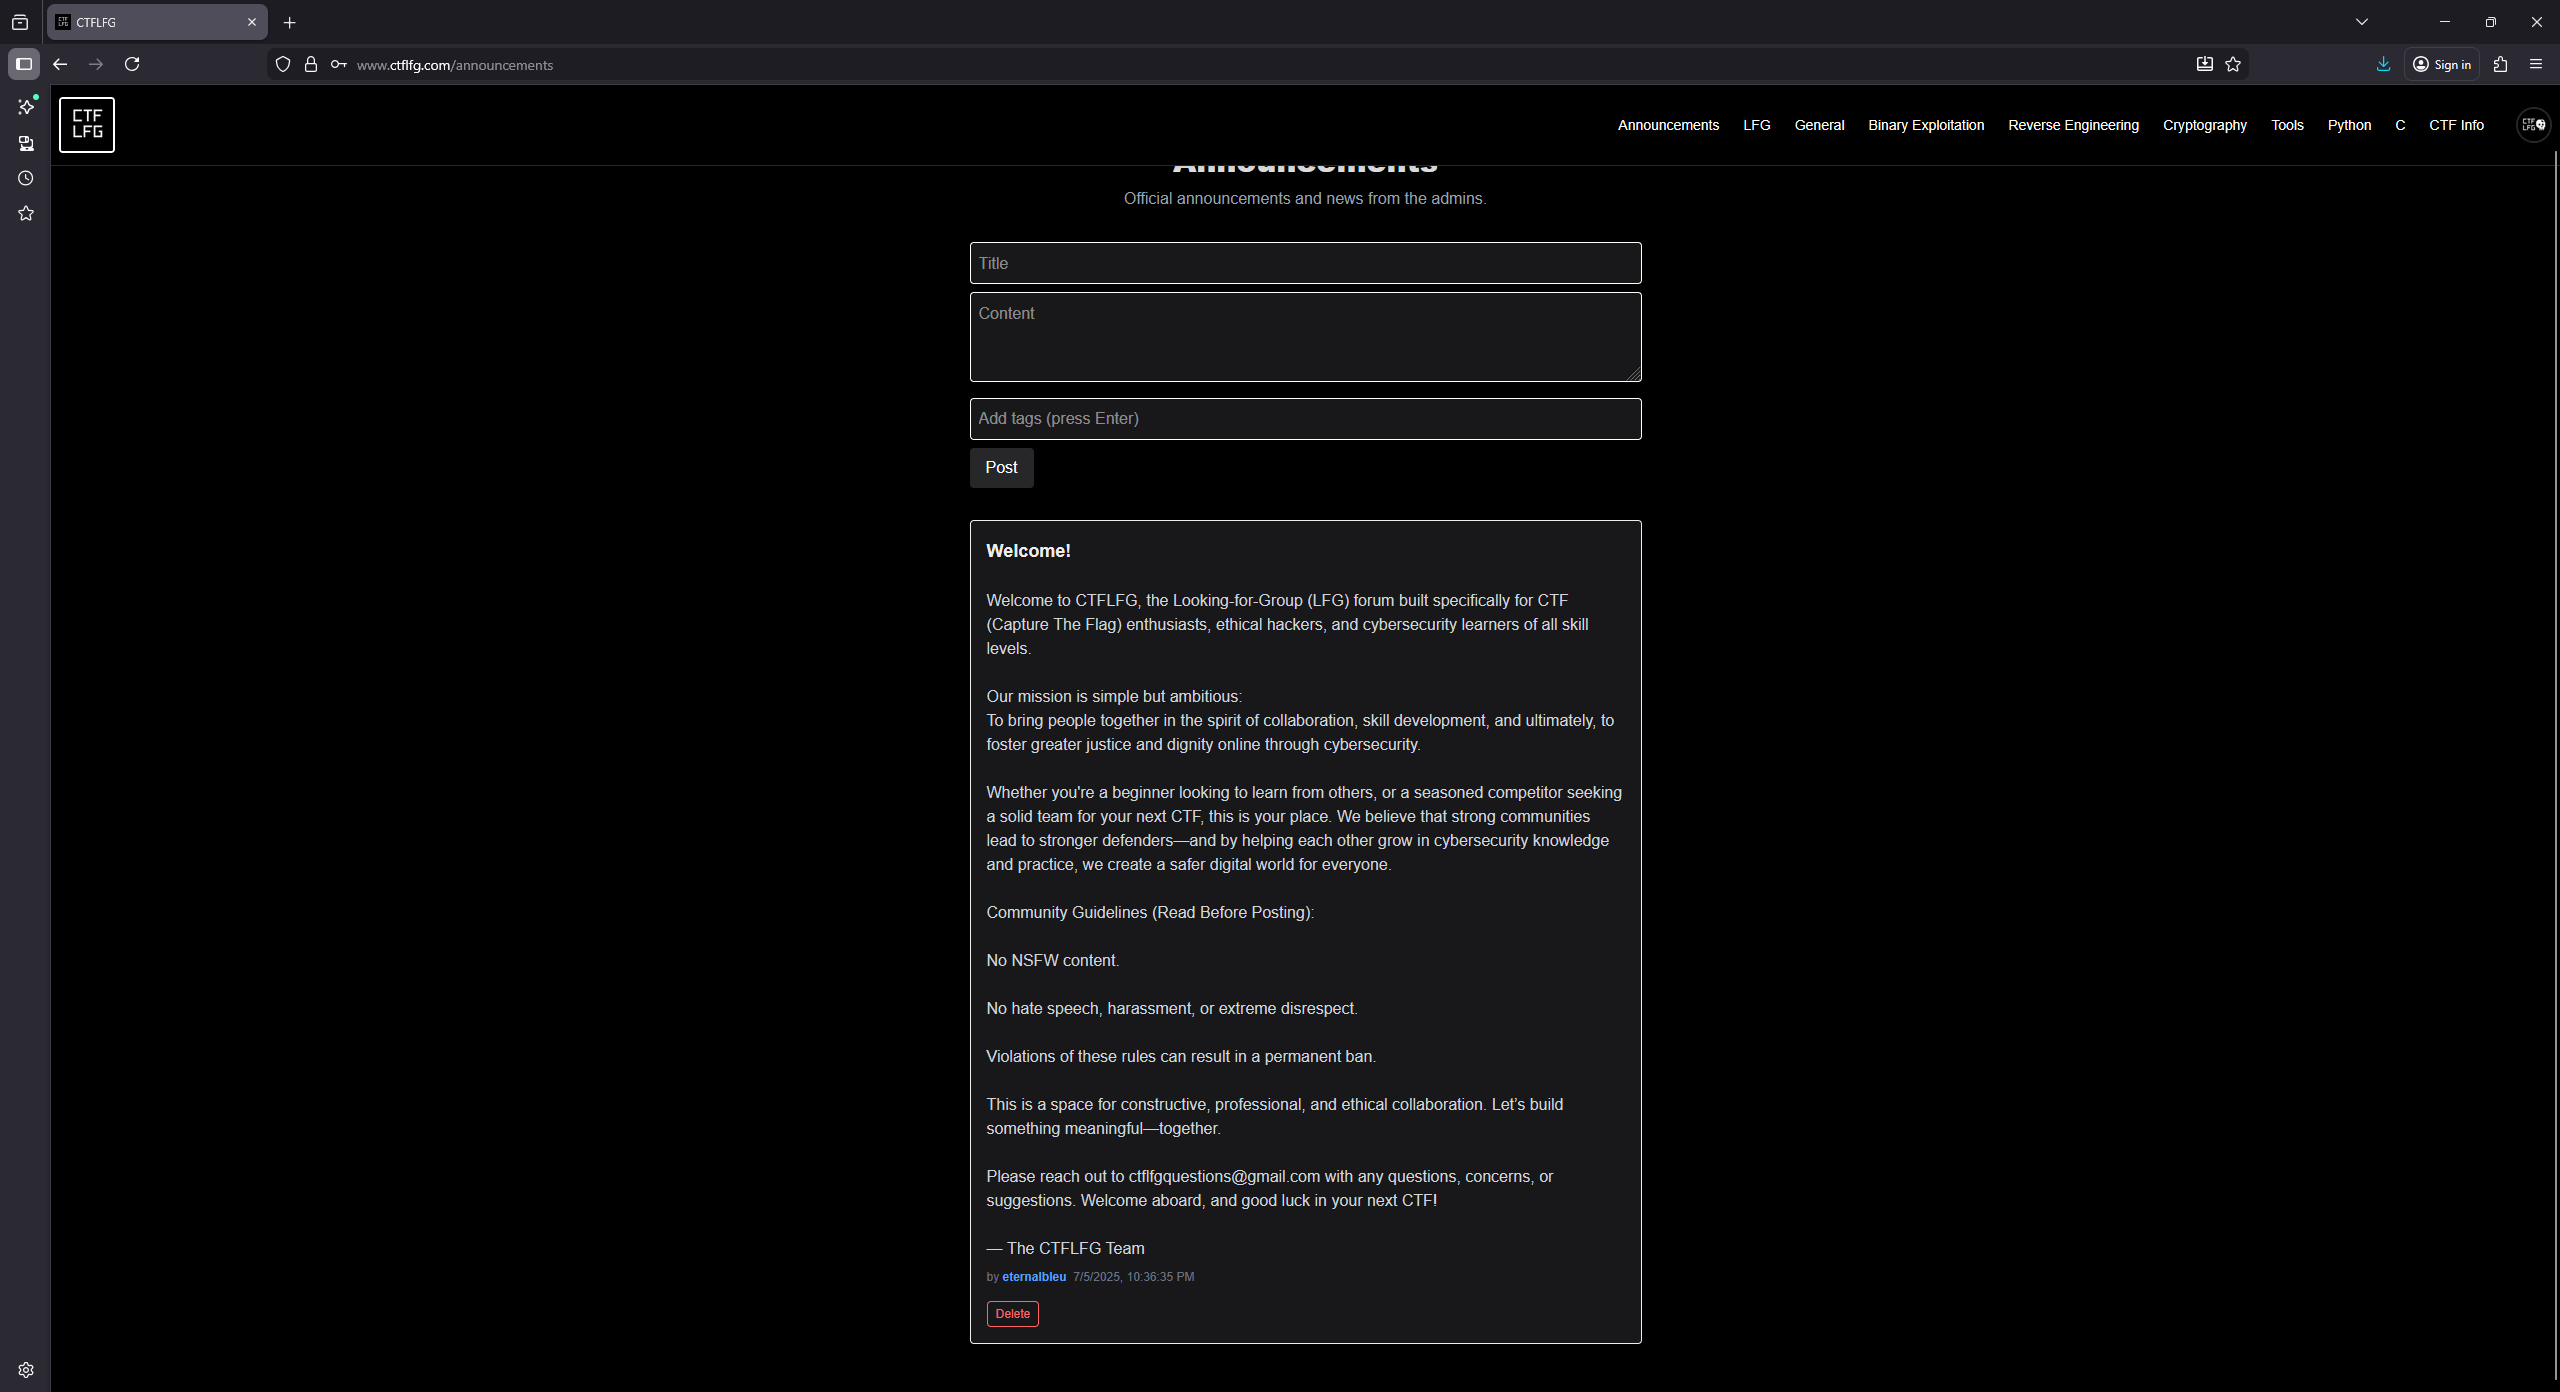Click the CTF LFG site logo
Screen dimensions: 2560x1392
point(87,125)
